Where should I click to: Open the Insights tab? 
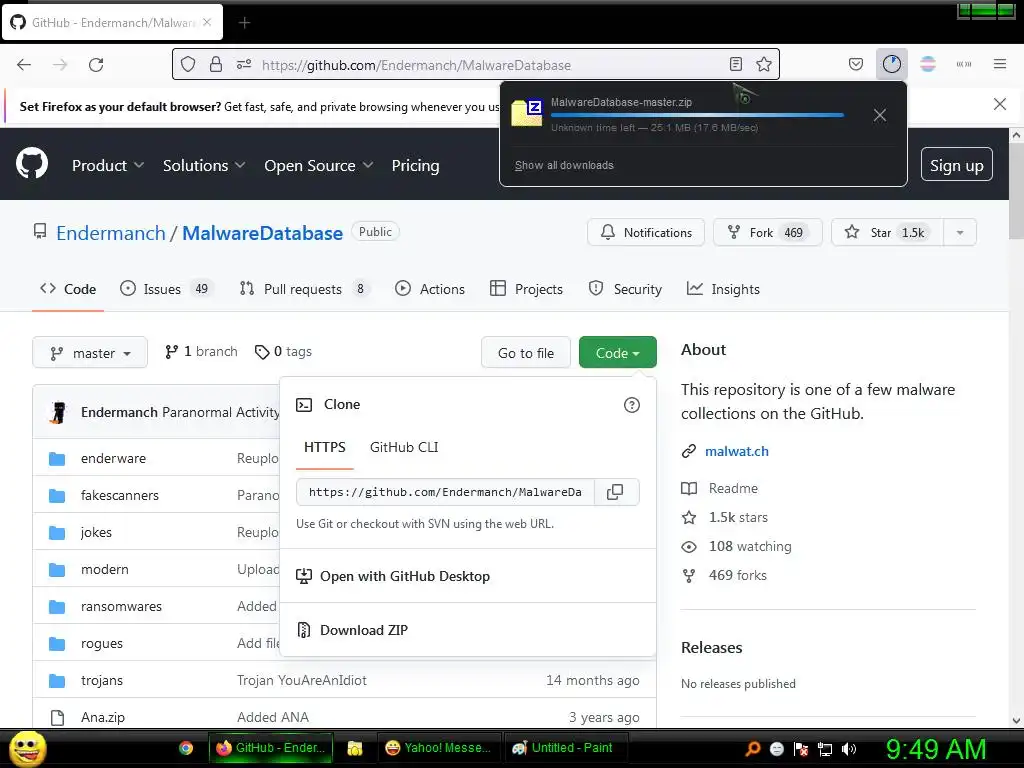point(723,289)
